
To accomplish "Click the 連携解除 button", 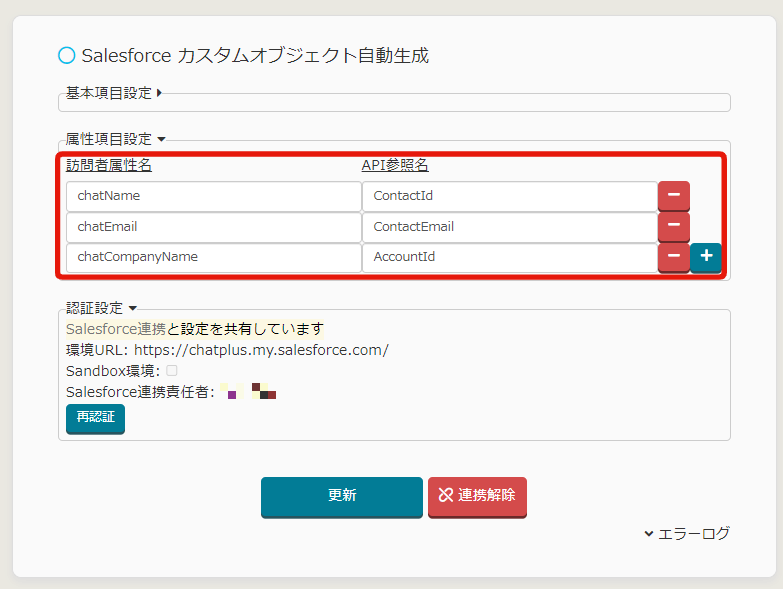I will pos(477,496).
